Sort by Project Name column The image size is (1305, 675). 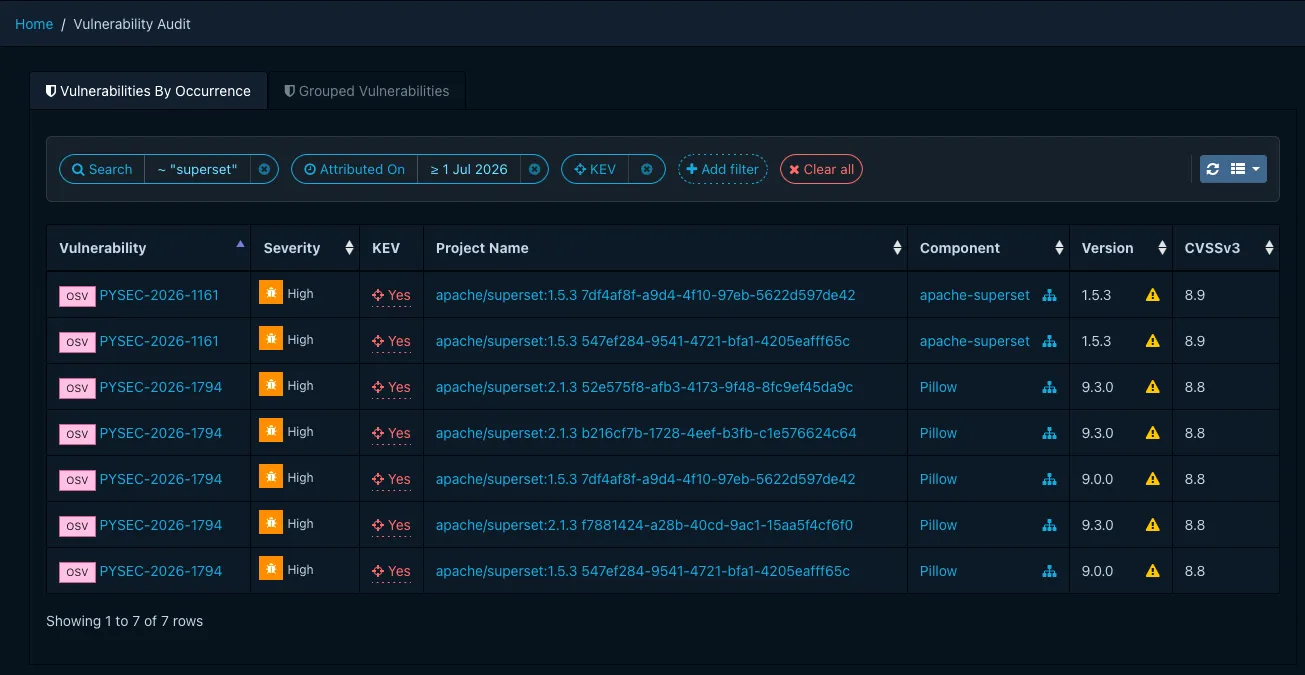click(x=665, y=248)
